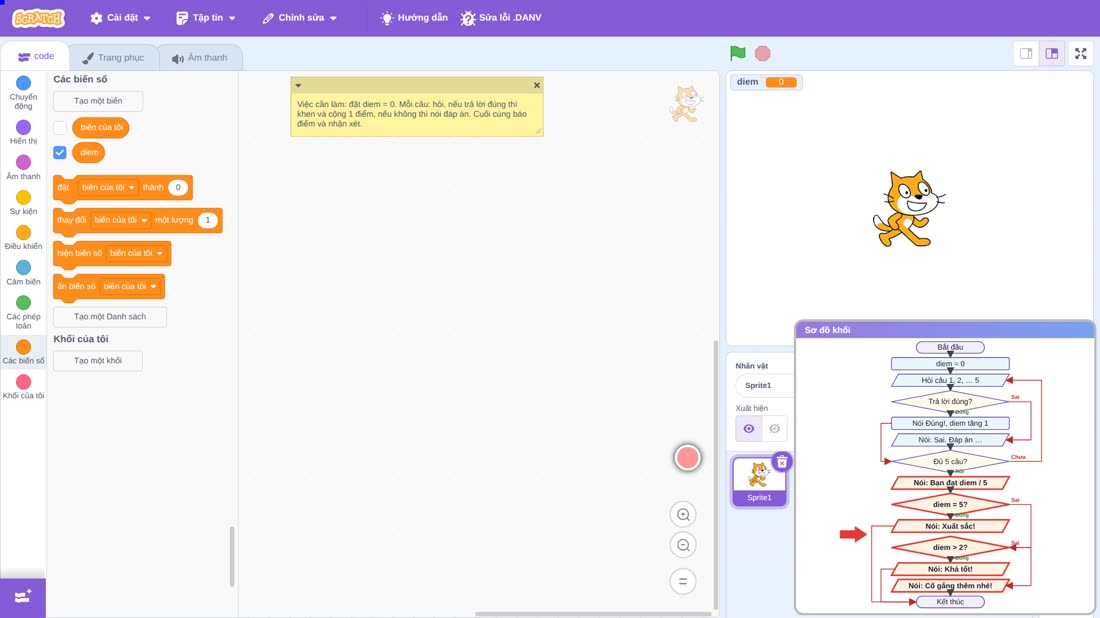Open variable dropdown in thay đổi block

120,220
